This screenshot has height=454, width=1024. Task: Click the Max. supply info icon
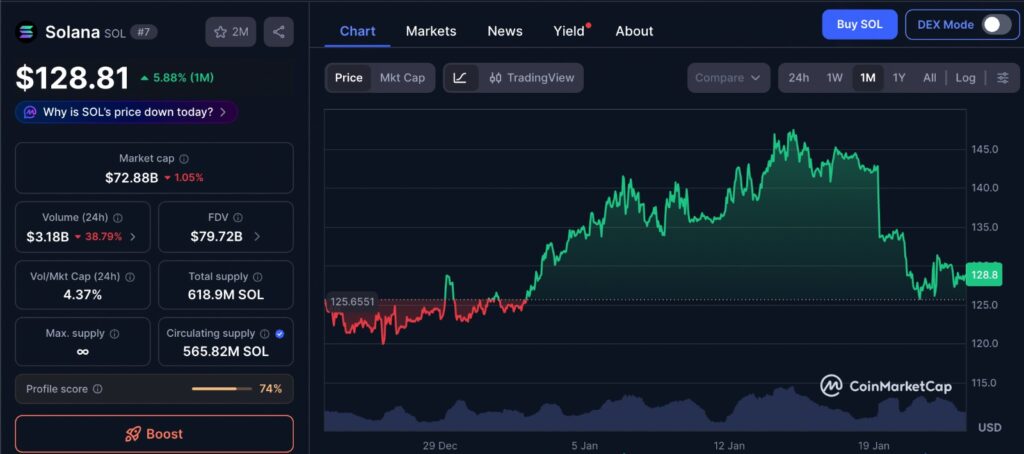point(114,334)
